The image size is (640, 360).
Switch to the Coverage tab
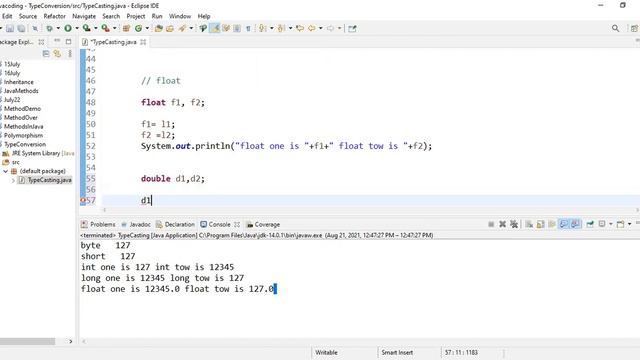coord(263,224)
